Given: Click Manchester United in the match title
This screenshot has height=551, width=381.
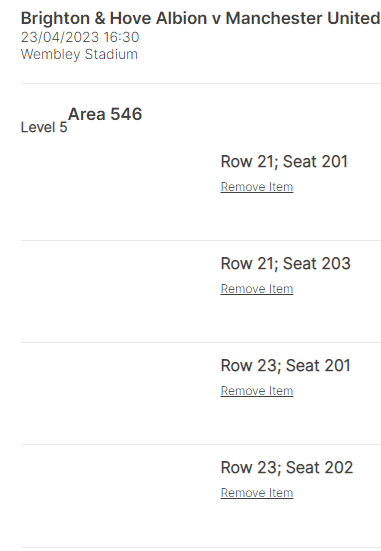Looking at the screenshot, I should [303, 18].
